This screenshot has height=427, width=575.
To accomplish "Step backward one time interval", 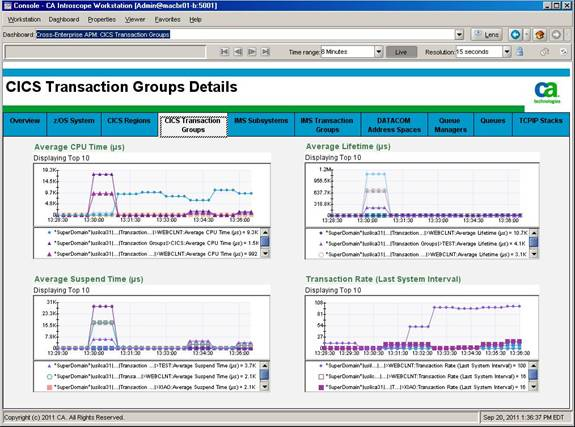I will [238, 52].
